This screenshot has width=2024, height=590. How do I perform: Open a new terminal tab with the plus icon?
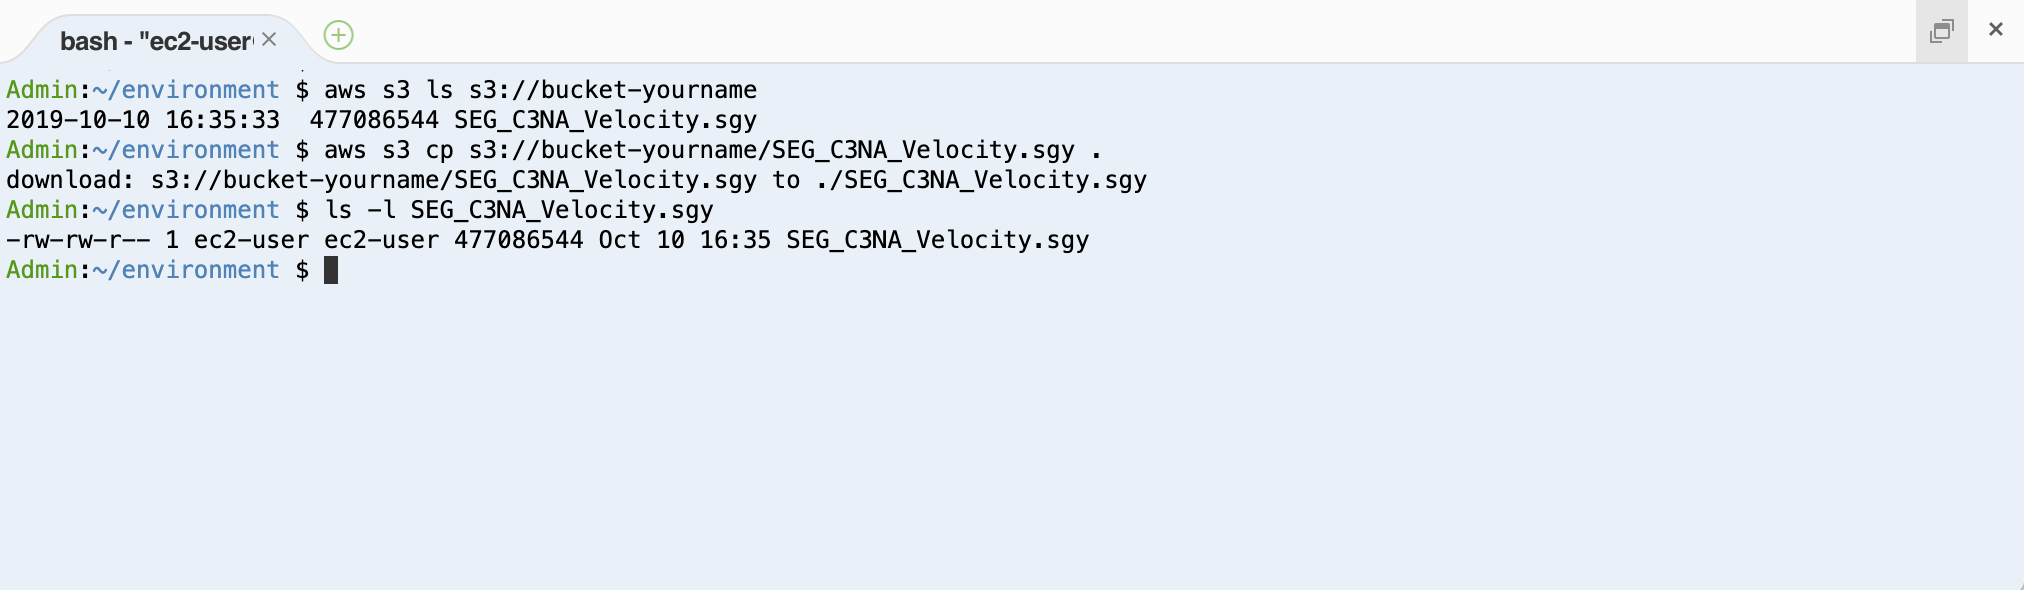pyautogui.click(x=339, y=36)
